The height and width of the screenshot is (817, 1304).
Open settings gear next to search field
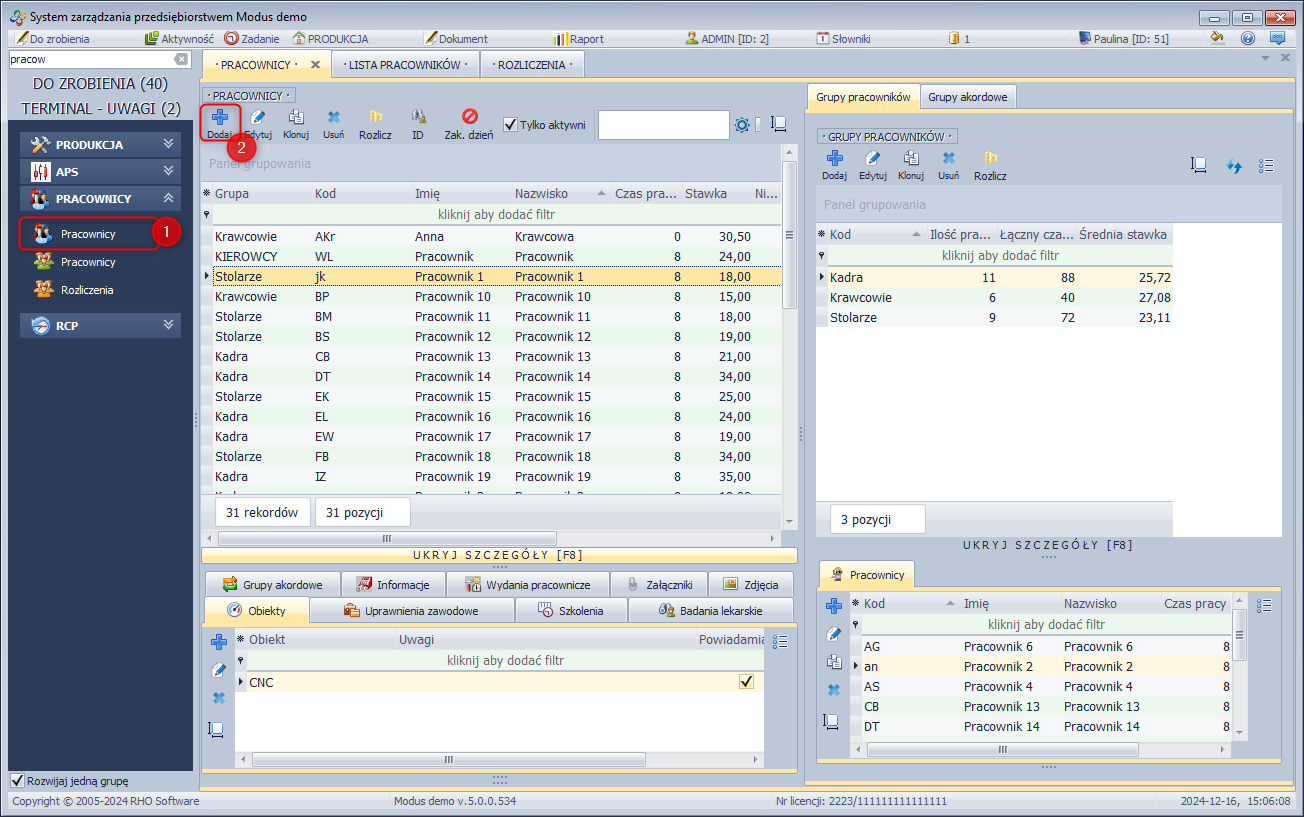[742, 125]
